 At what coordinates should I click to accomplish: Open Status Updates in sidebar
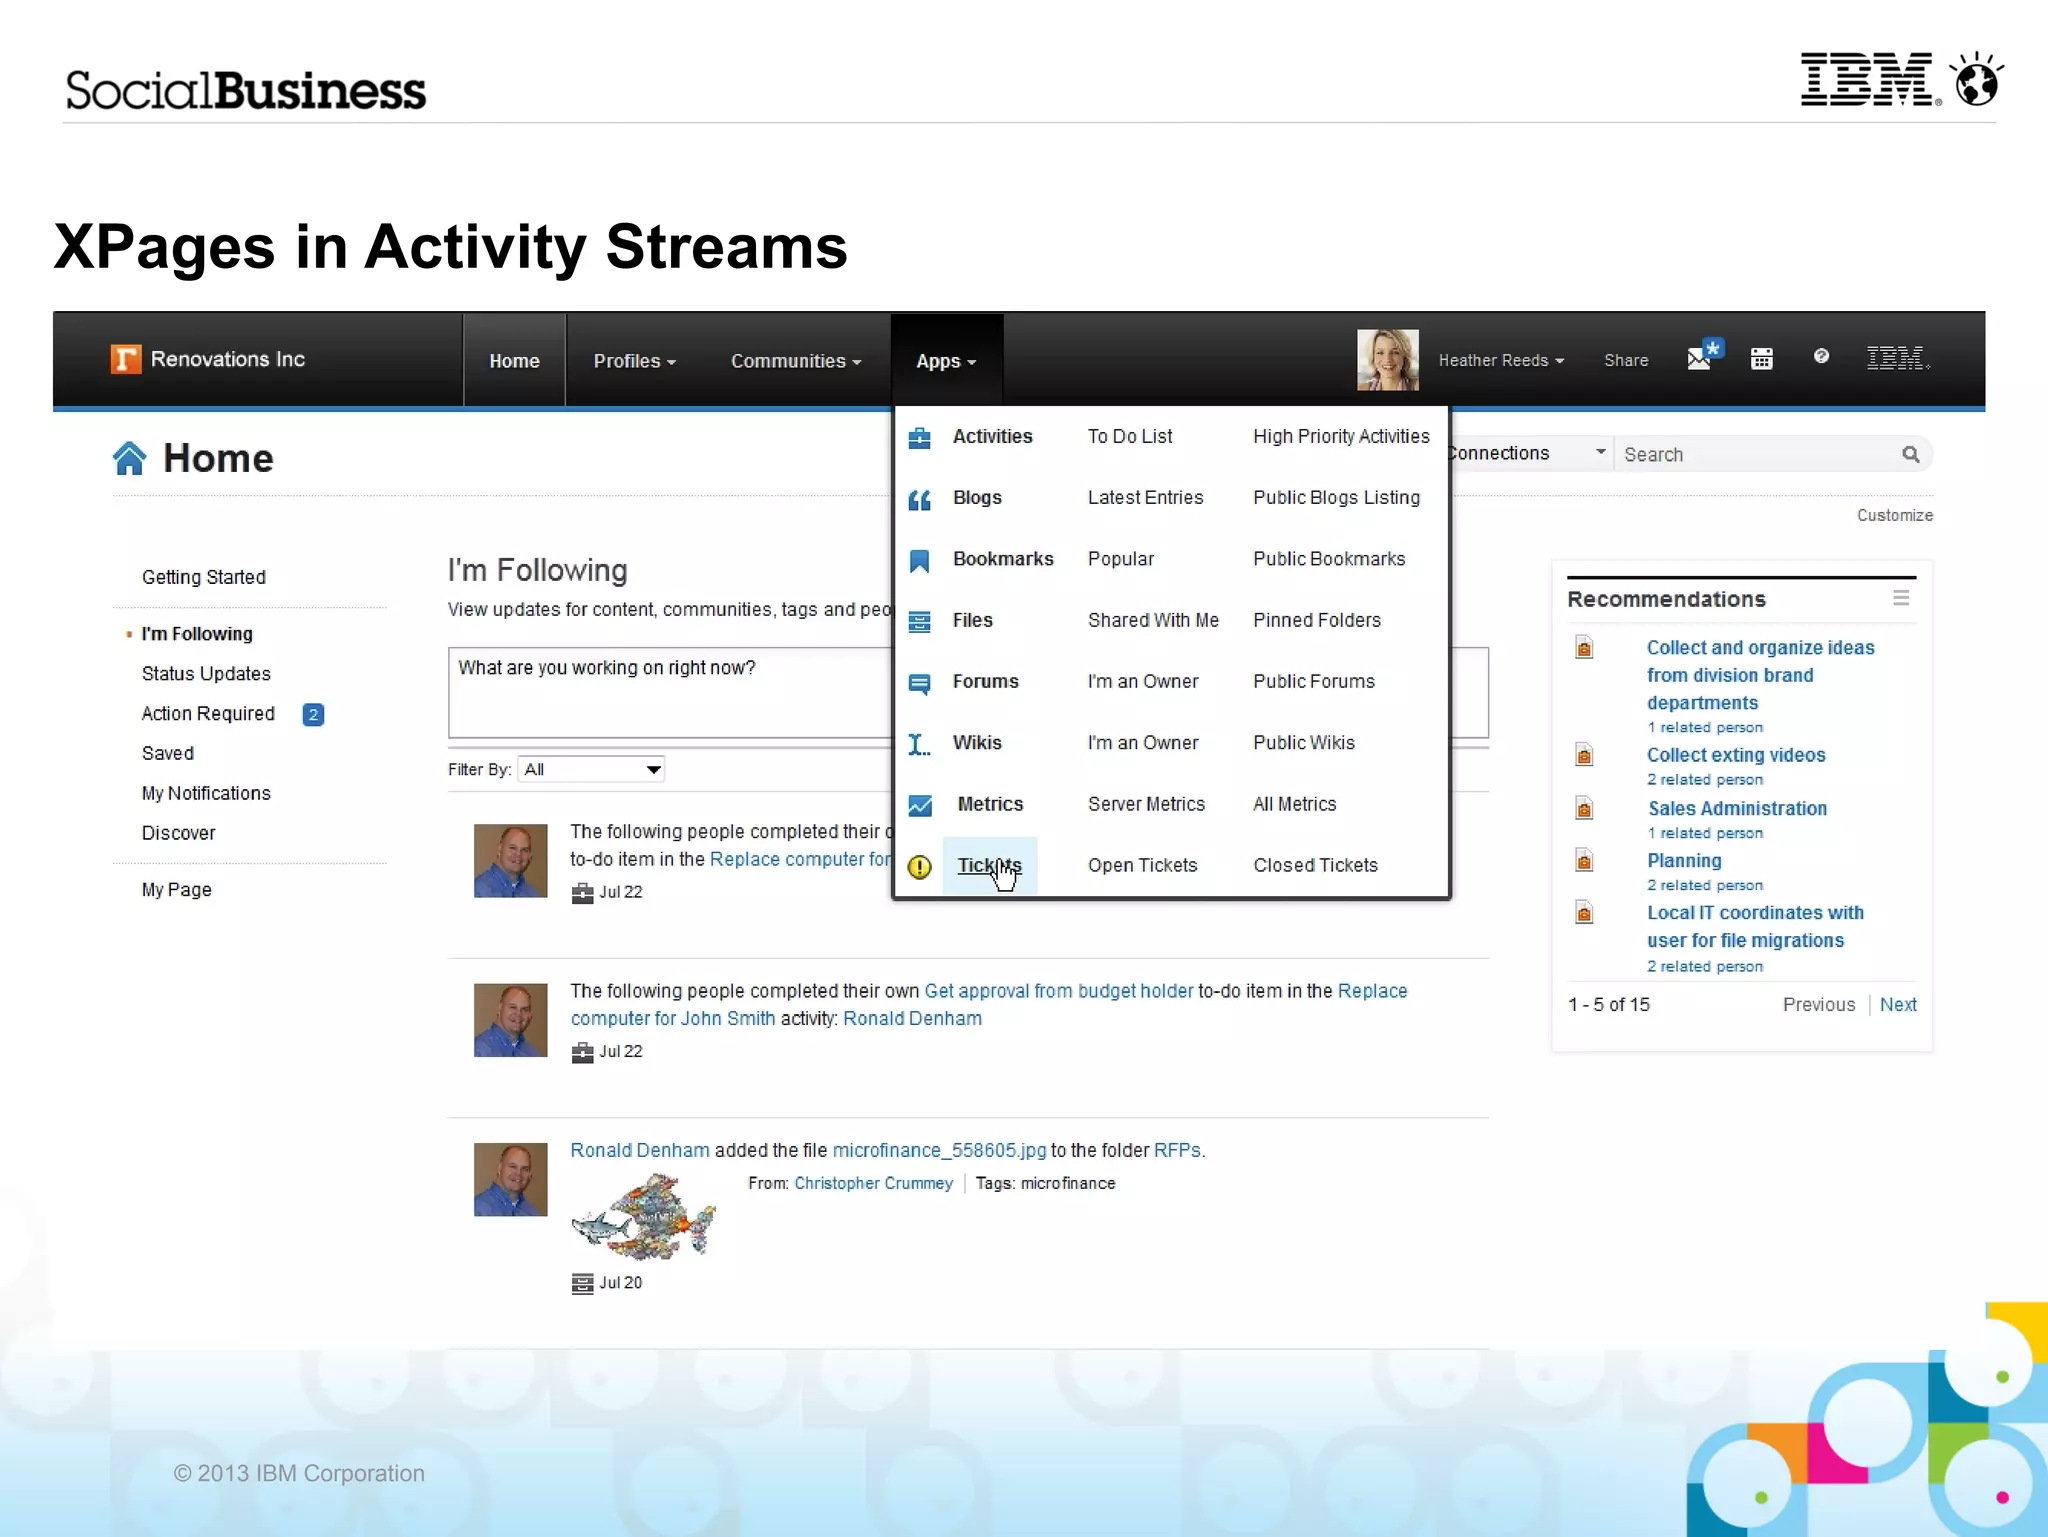click(206, 674)
